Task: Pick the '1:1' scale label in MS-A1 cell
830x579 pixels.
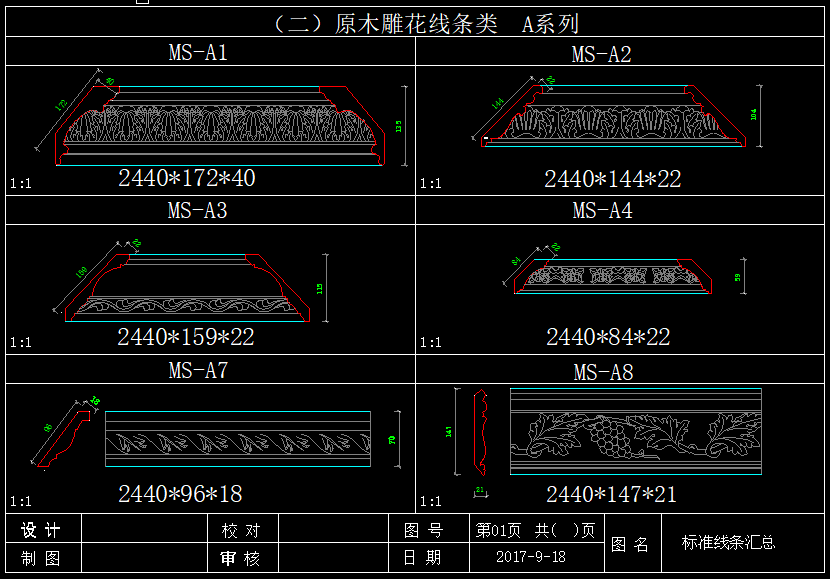Action: click(x=21, y=184)
